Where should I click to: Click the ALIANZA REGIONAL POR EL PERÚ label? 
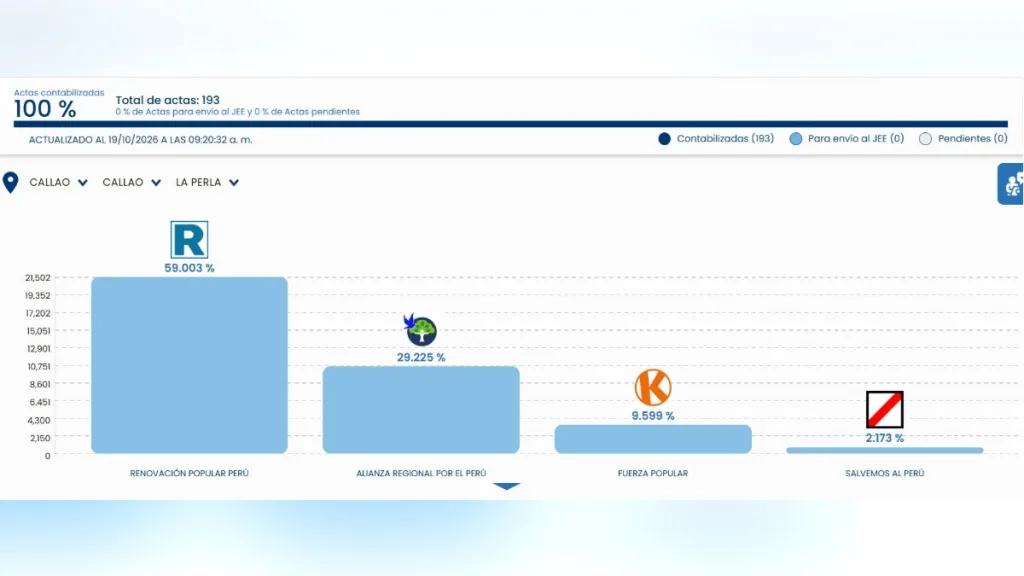tap(421, 473)
